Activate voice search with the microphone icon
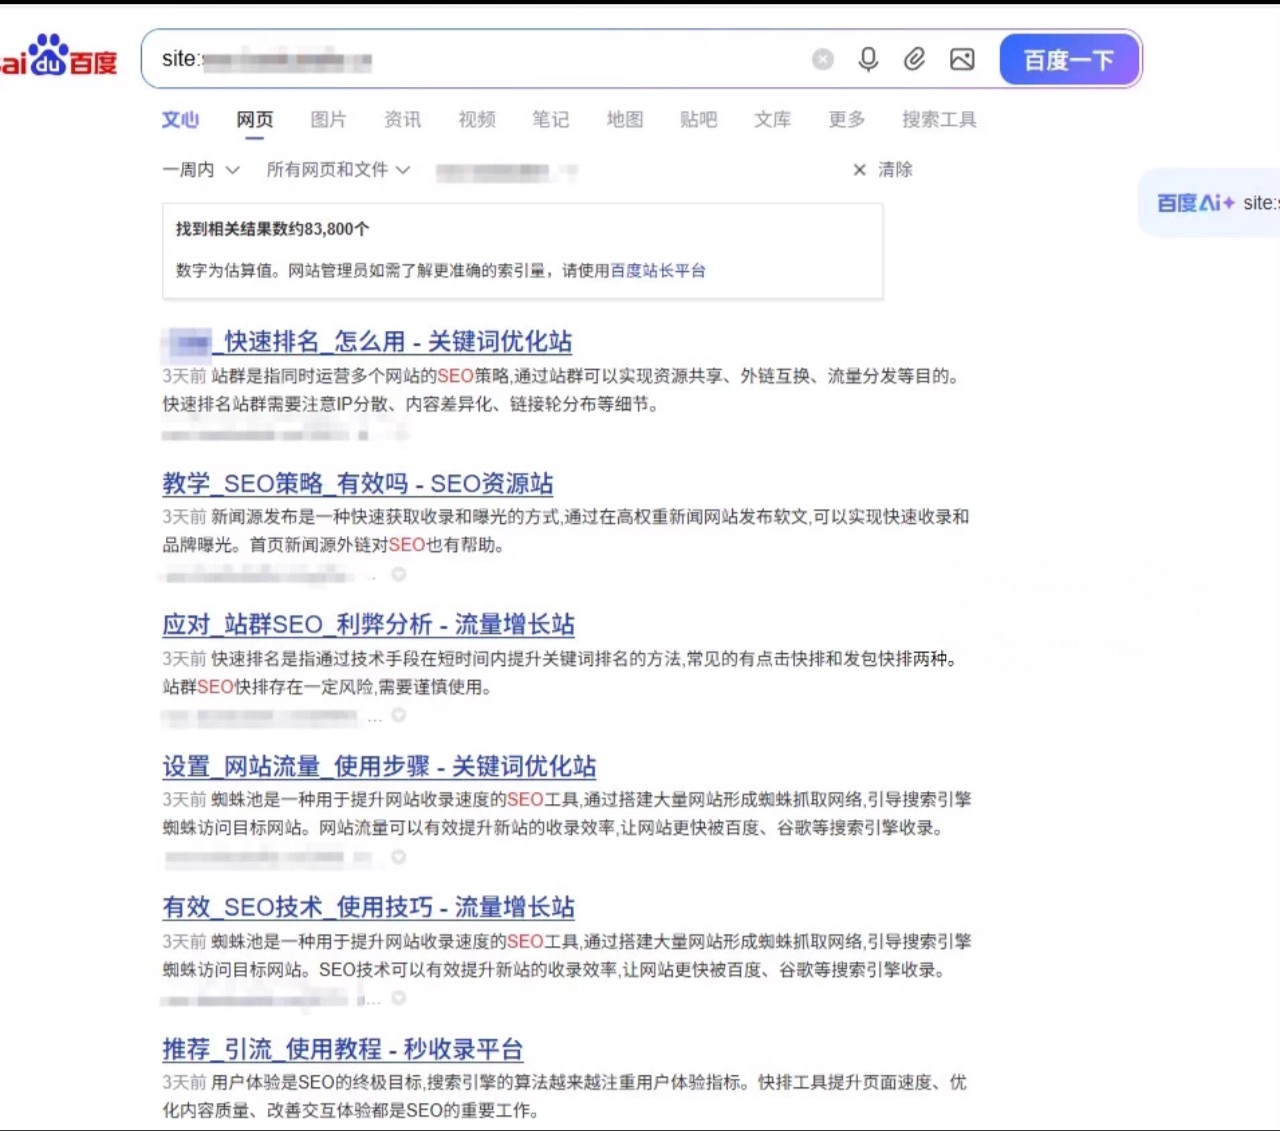Image resolution: width=1280 pixels, height=1131 pixels. 868,59
